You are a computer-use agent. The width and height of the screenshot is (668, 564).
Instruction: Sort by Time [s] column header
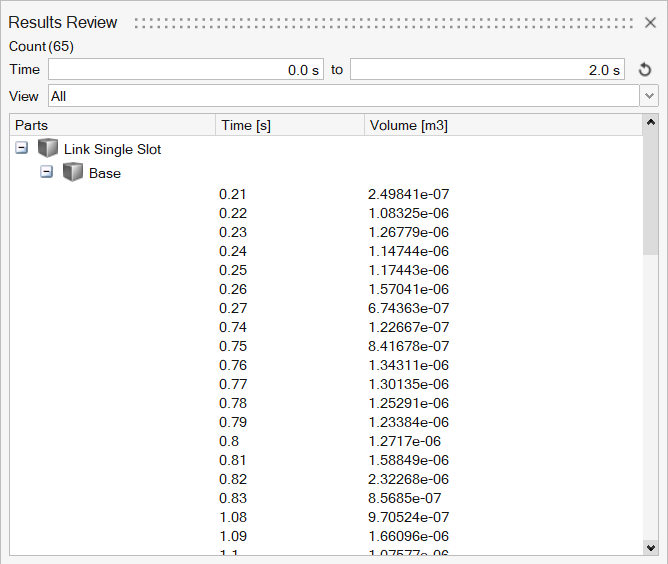(289, 125)
